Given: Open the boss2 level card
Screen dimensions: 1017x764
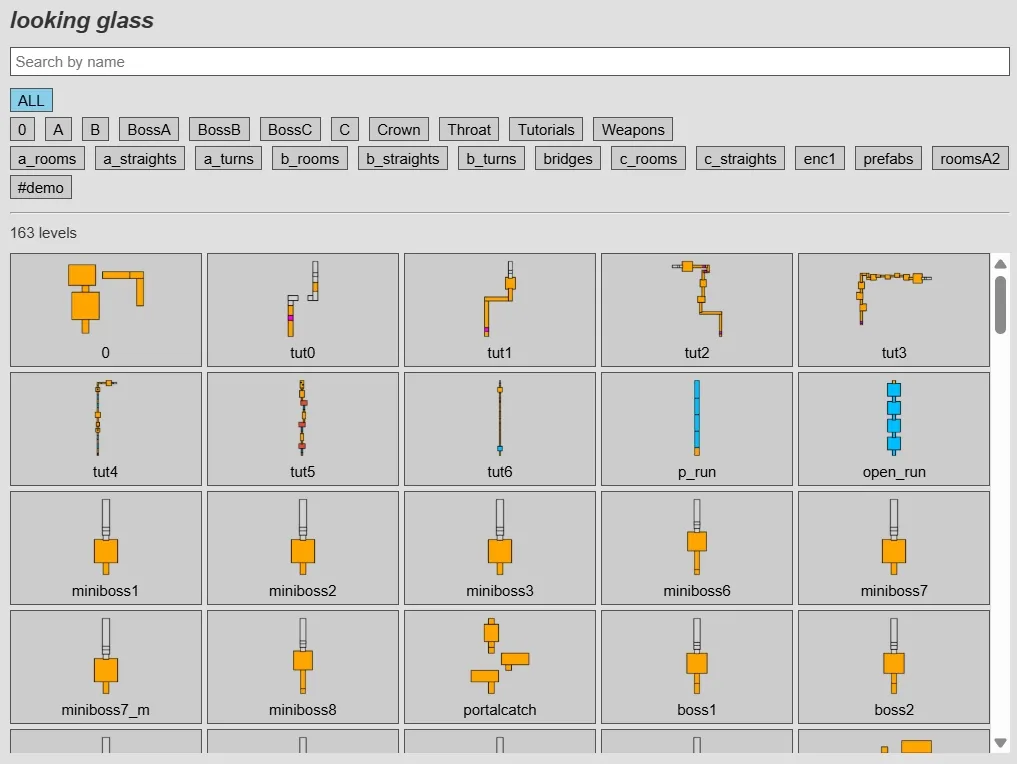Looking at the screenshot, I should [894, 667].
